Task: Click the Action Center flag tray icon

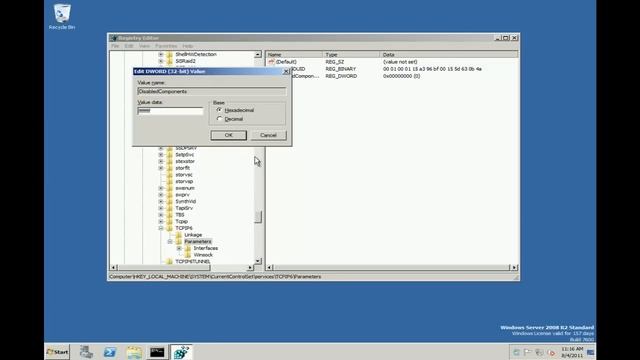Action: 528,352
